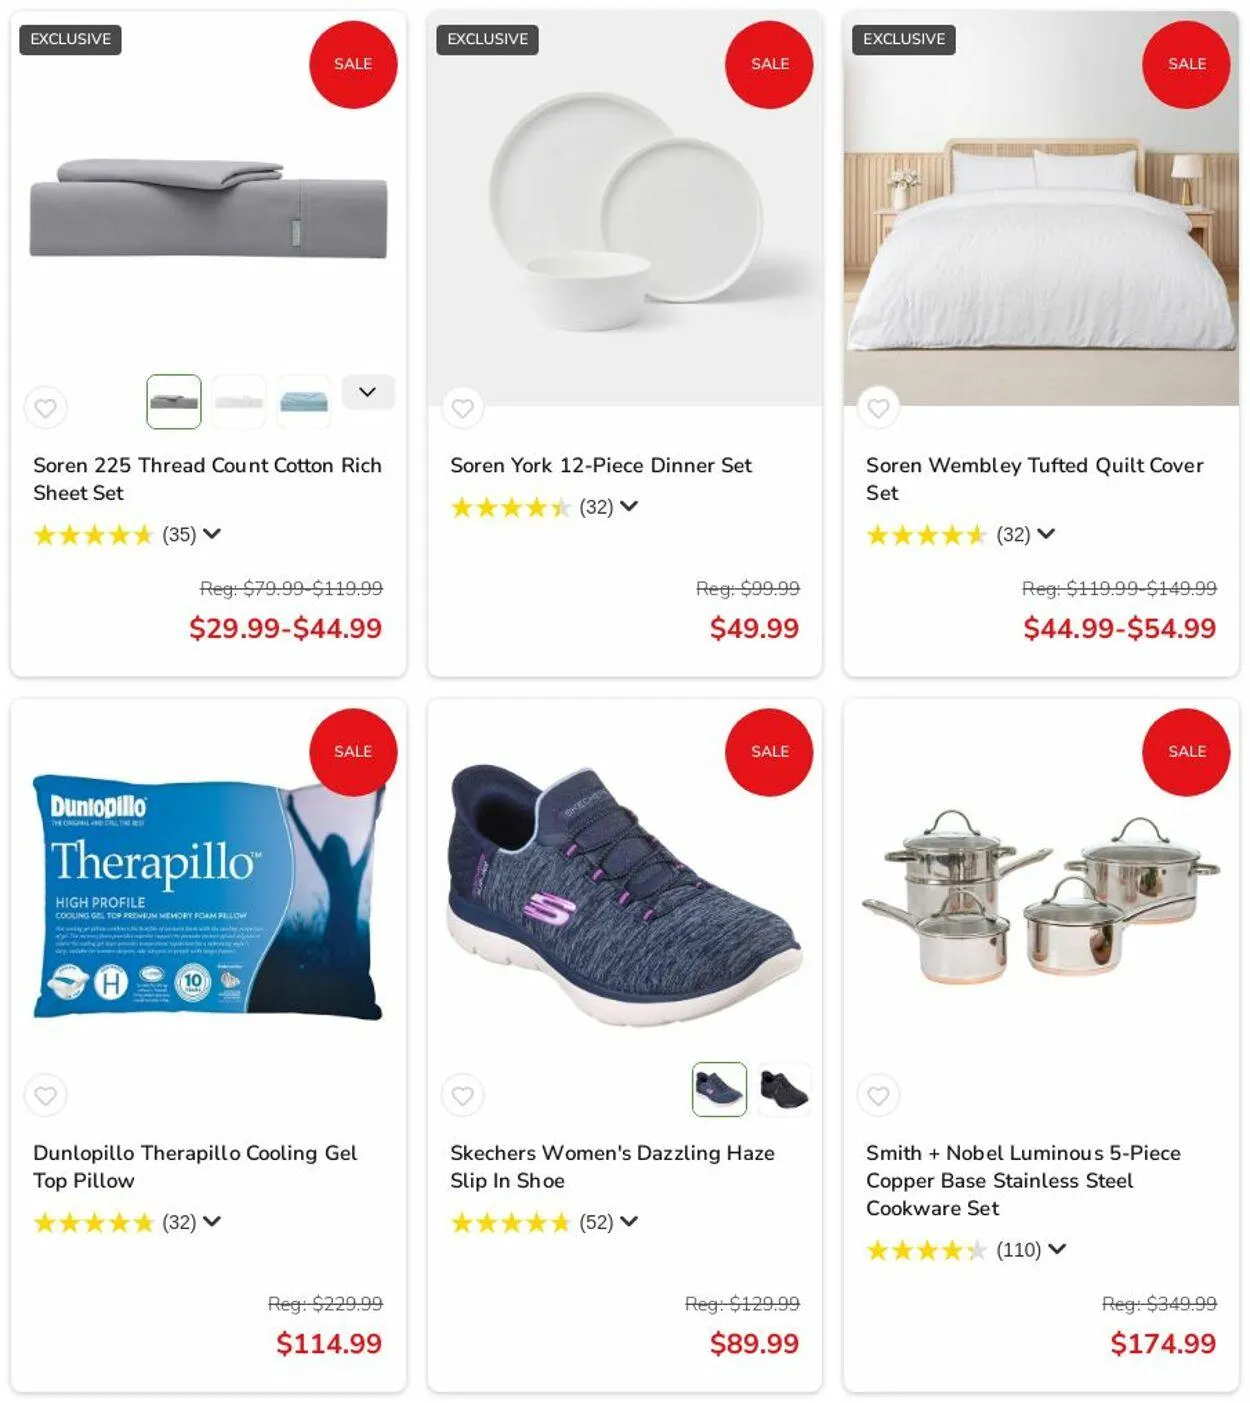Favorite the Soren York Dinner Set
This screenshot has height=1403, width=1250.
tap(463, 408)
